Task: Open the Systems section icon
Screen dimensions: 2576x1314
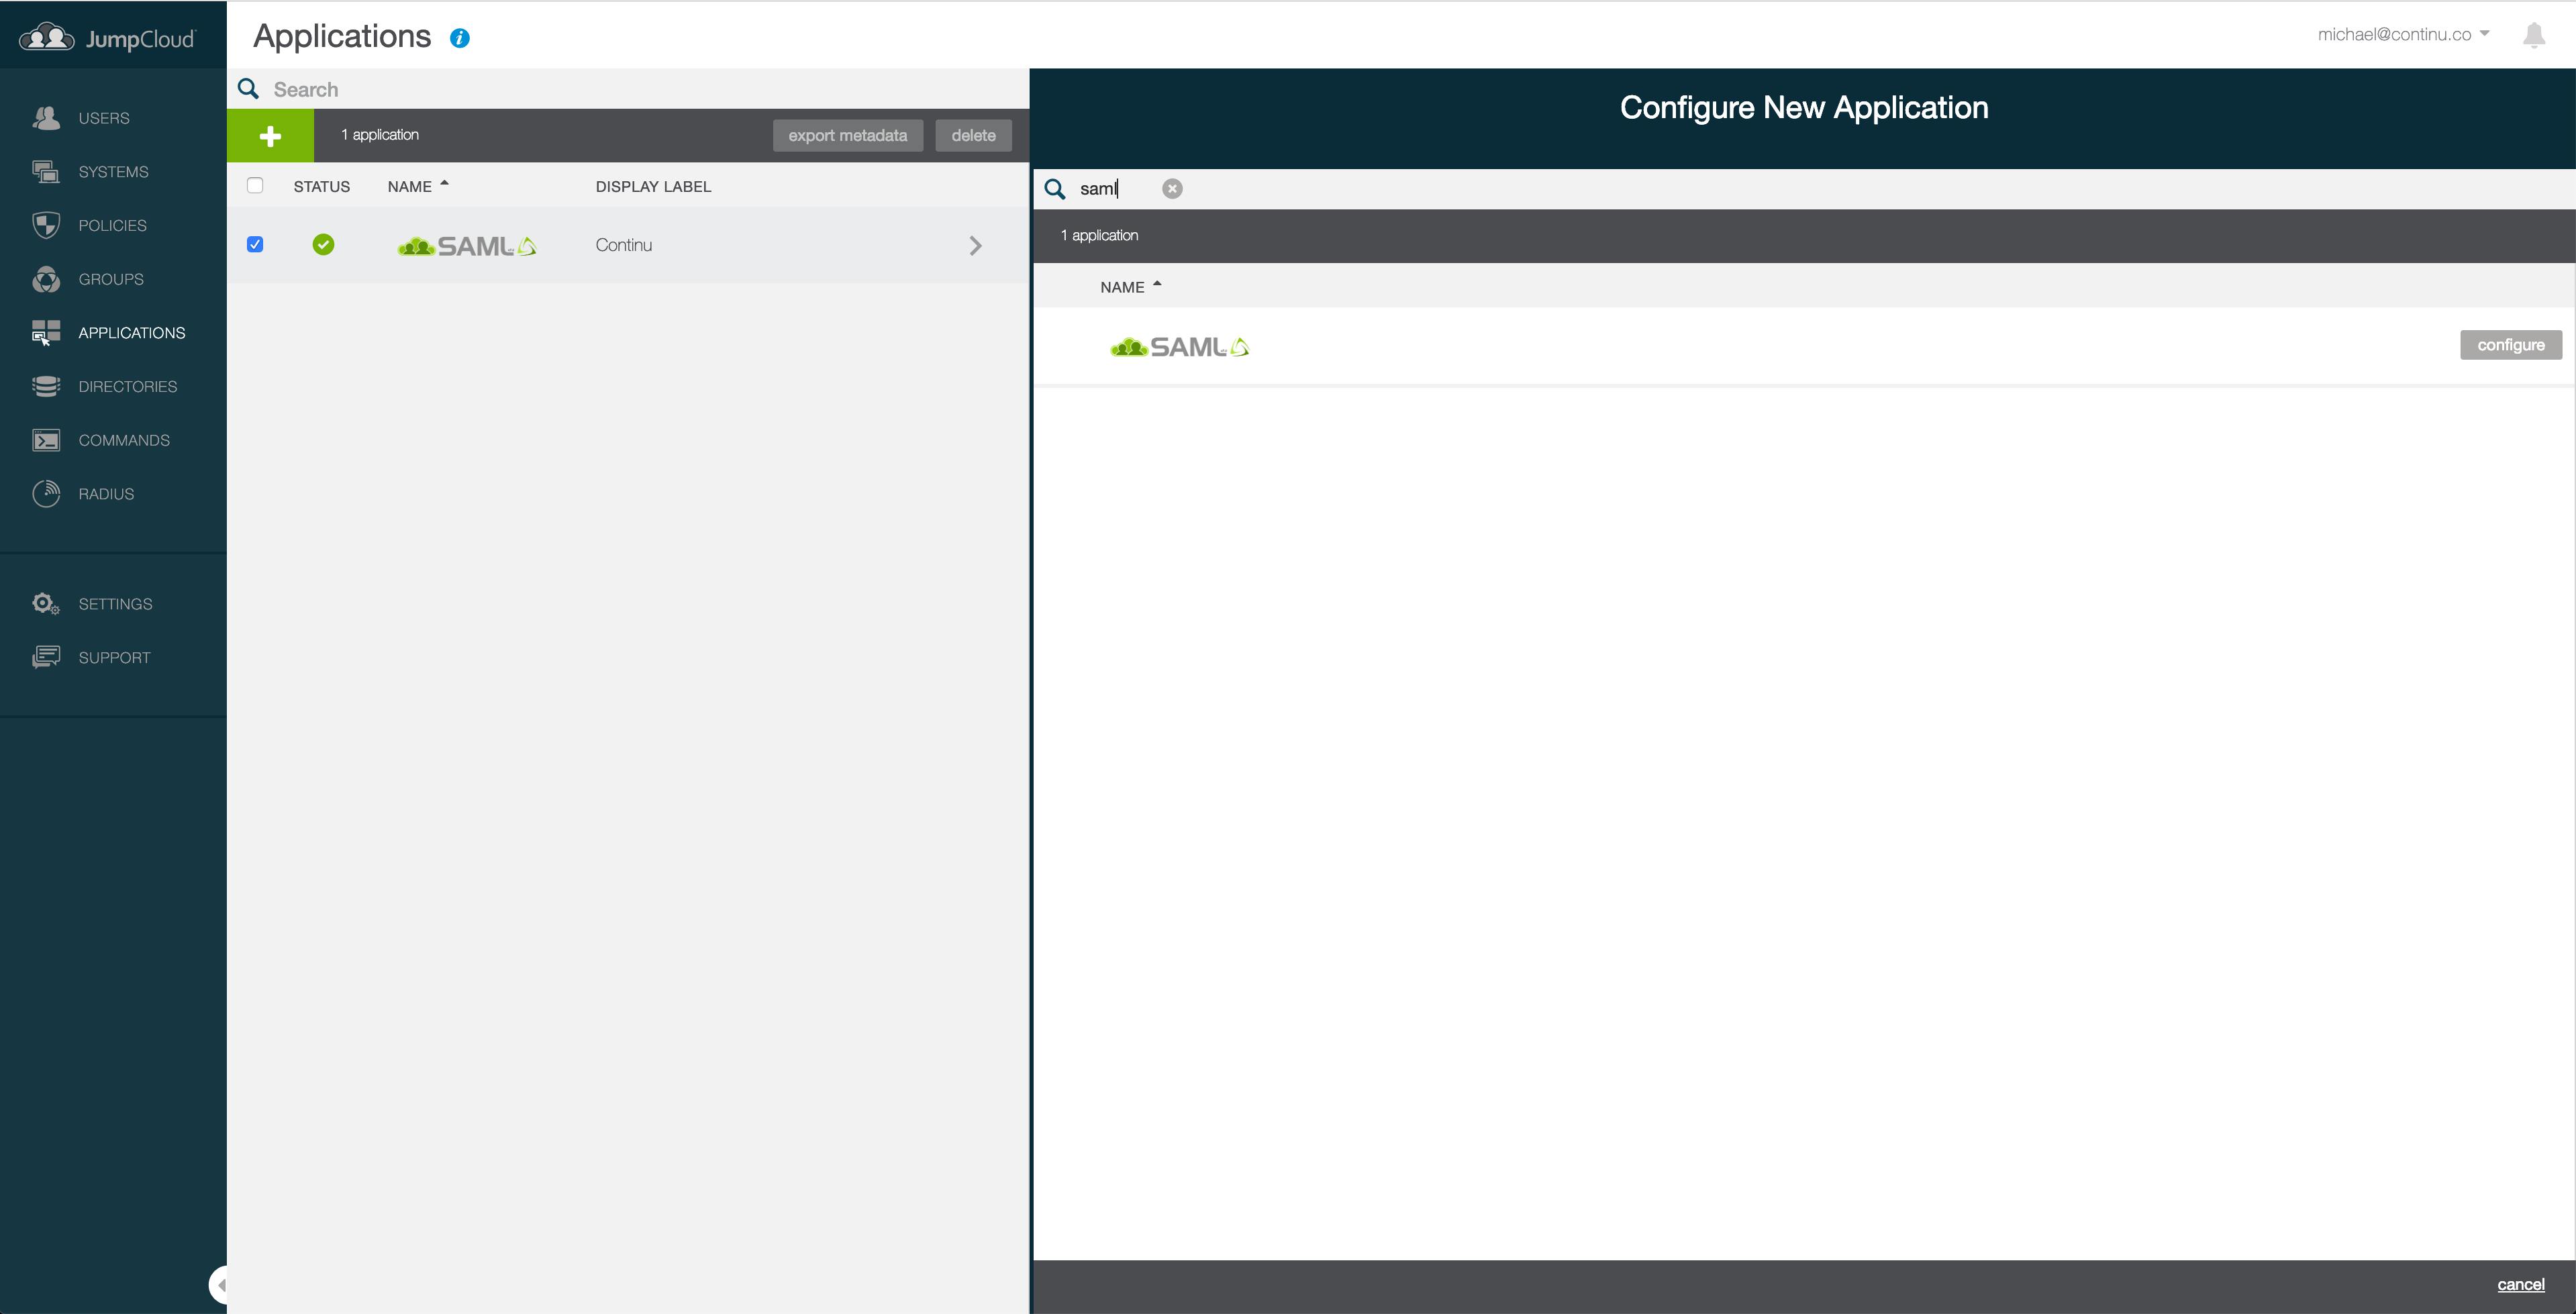Action: (46, 172)
